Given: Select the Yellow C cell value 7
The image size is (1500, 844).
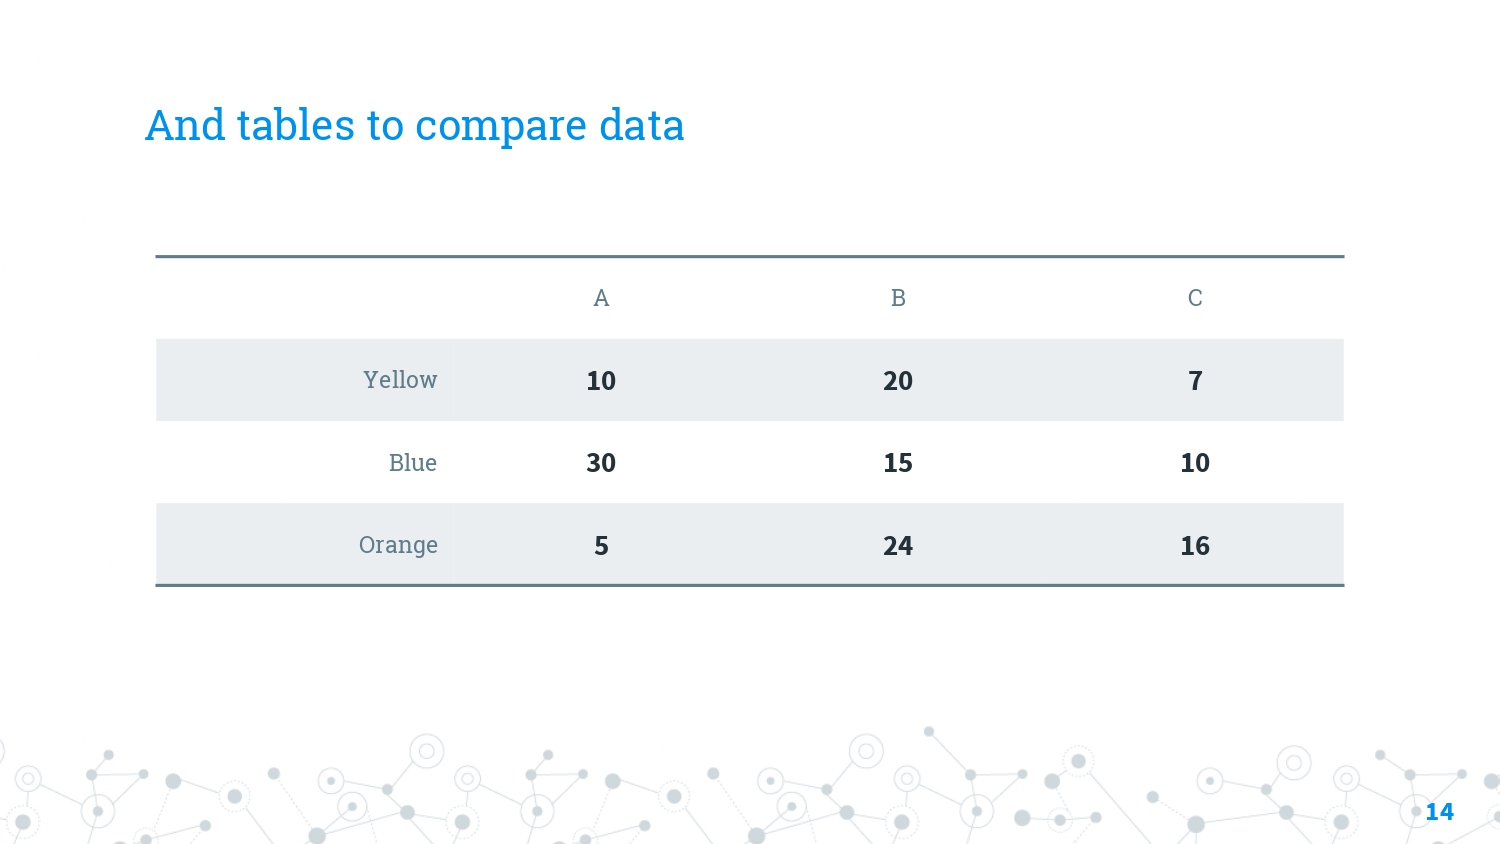Looking at the screenshot, I should 1195,381.
